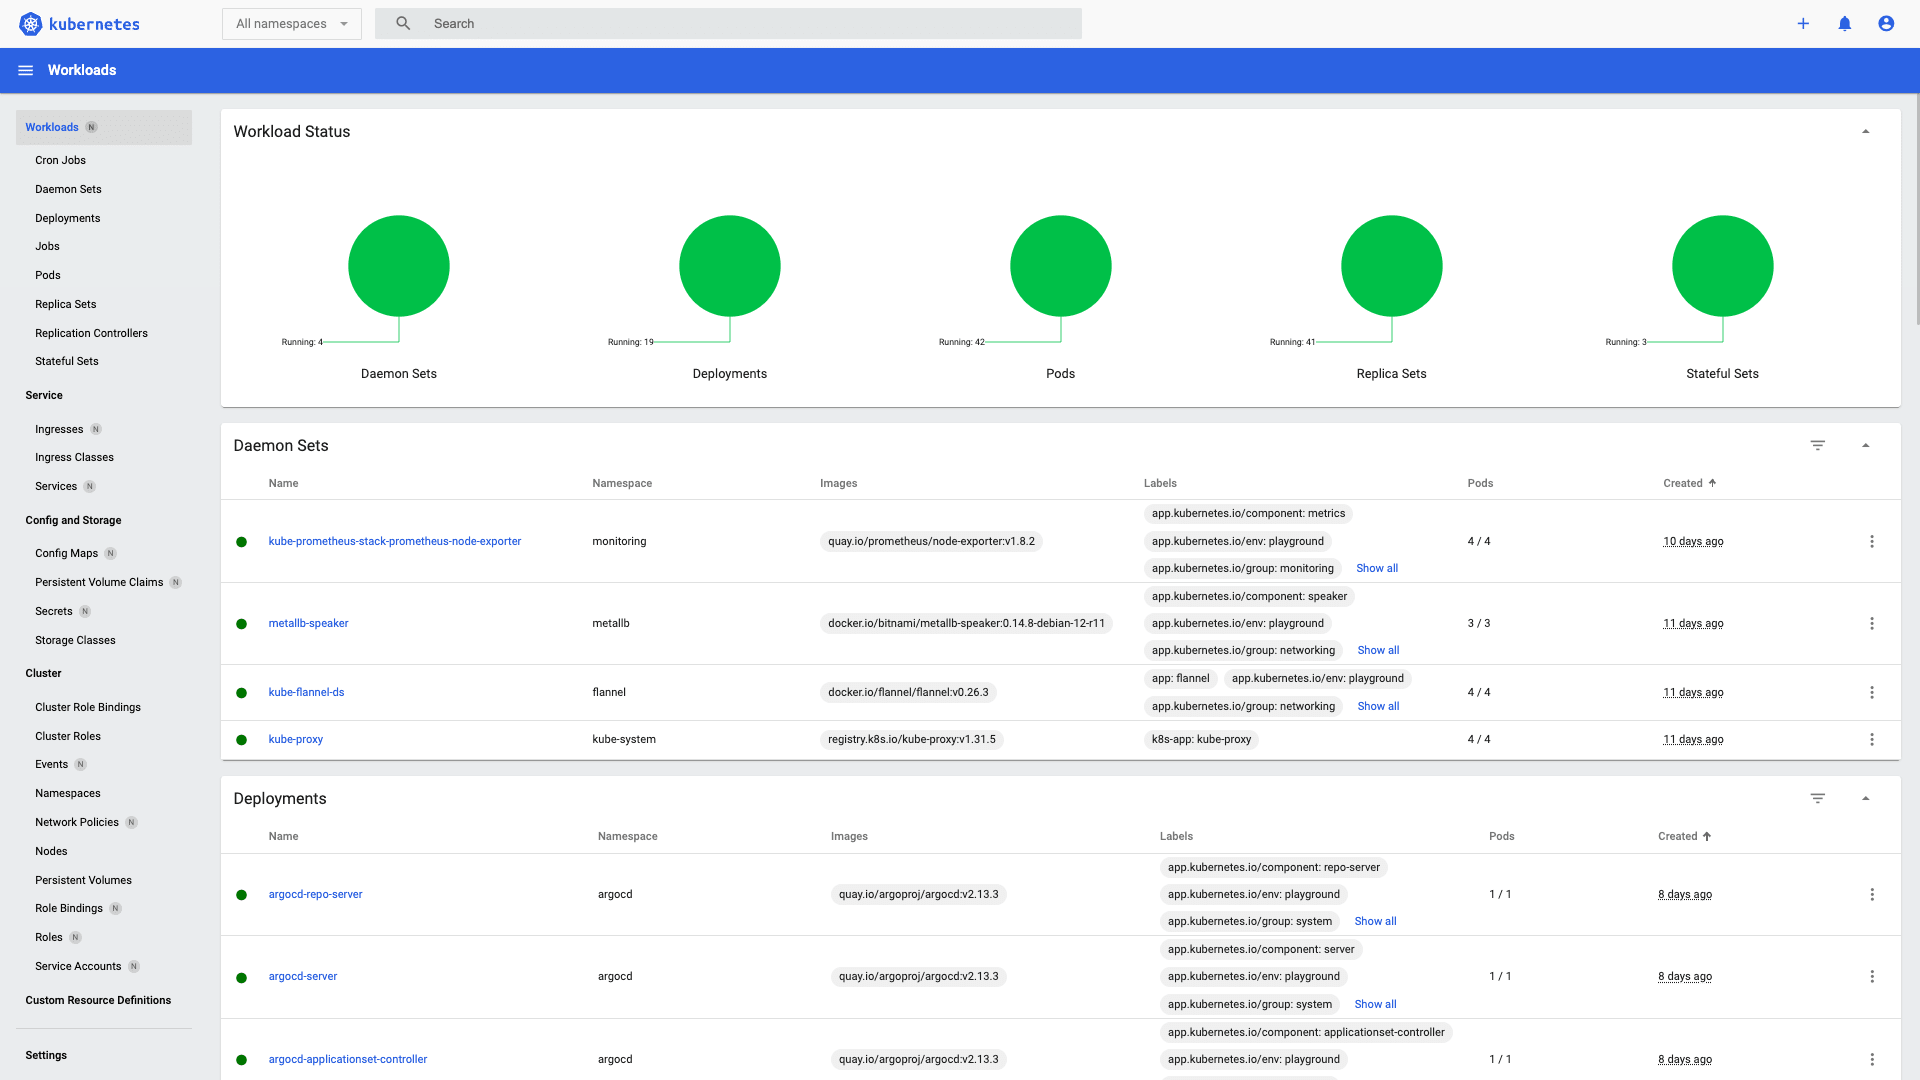Open actions menu for kube-proxy row
1920x1080 pixels.
[1872, 739]
